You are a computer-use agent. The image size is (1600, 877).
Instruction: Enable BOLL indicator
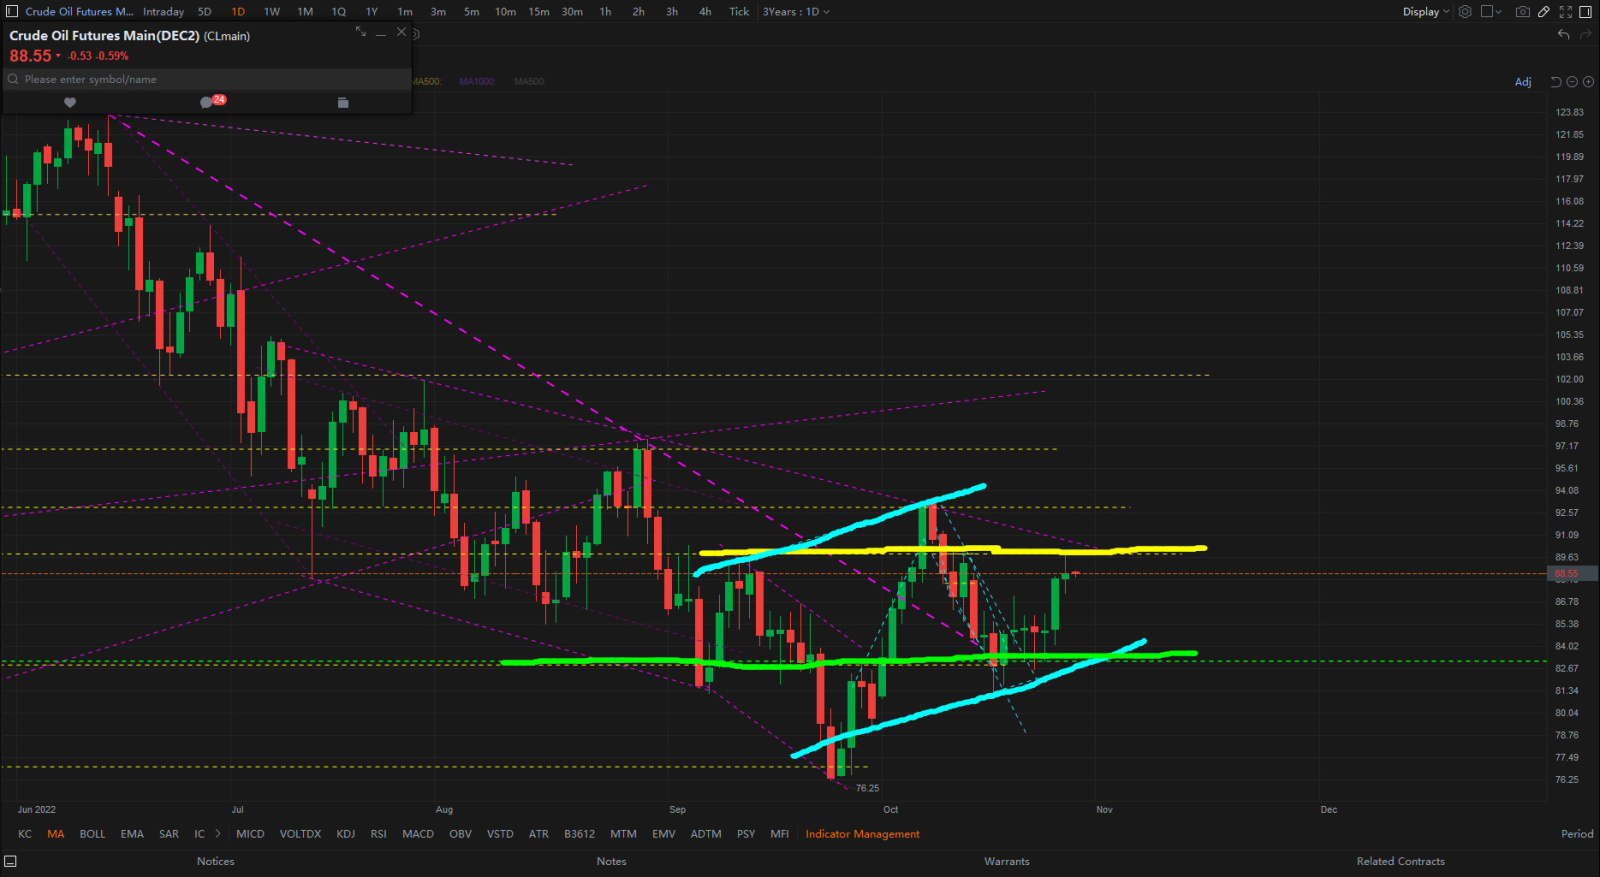93,834
